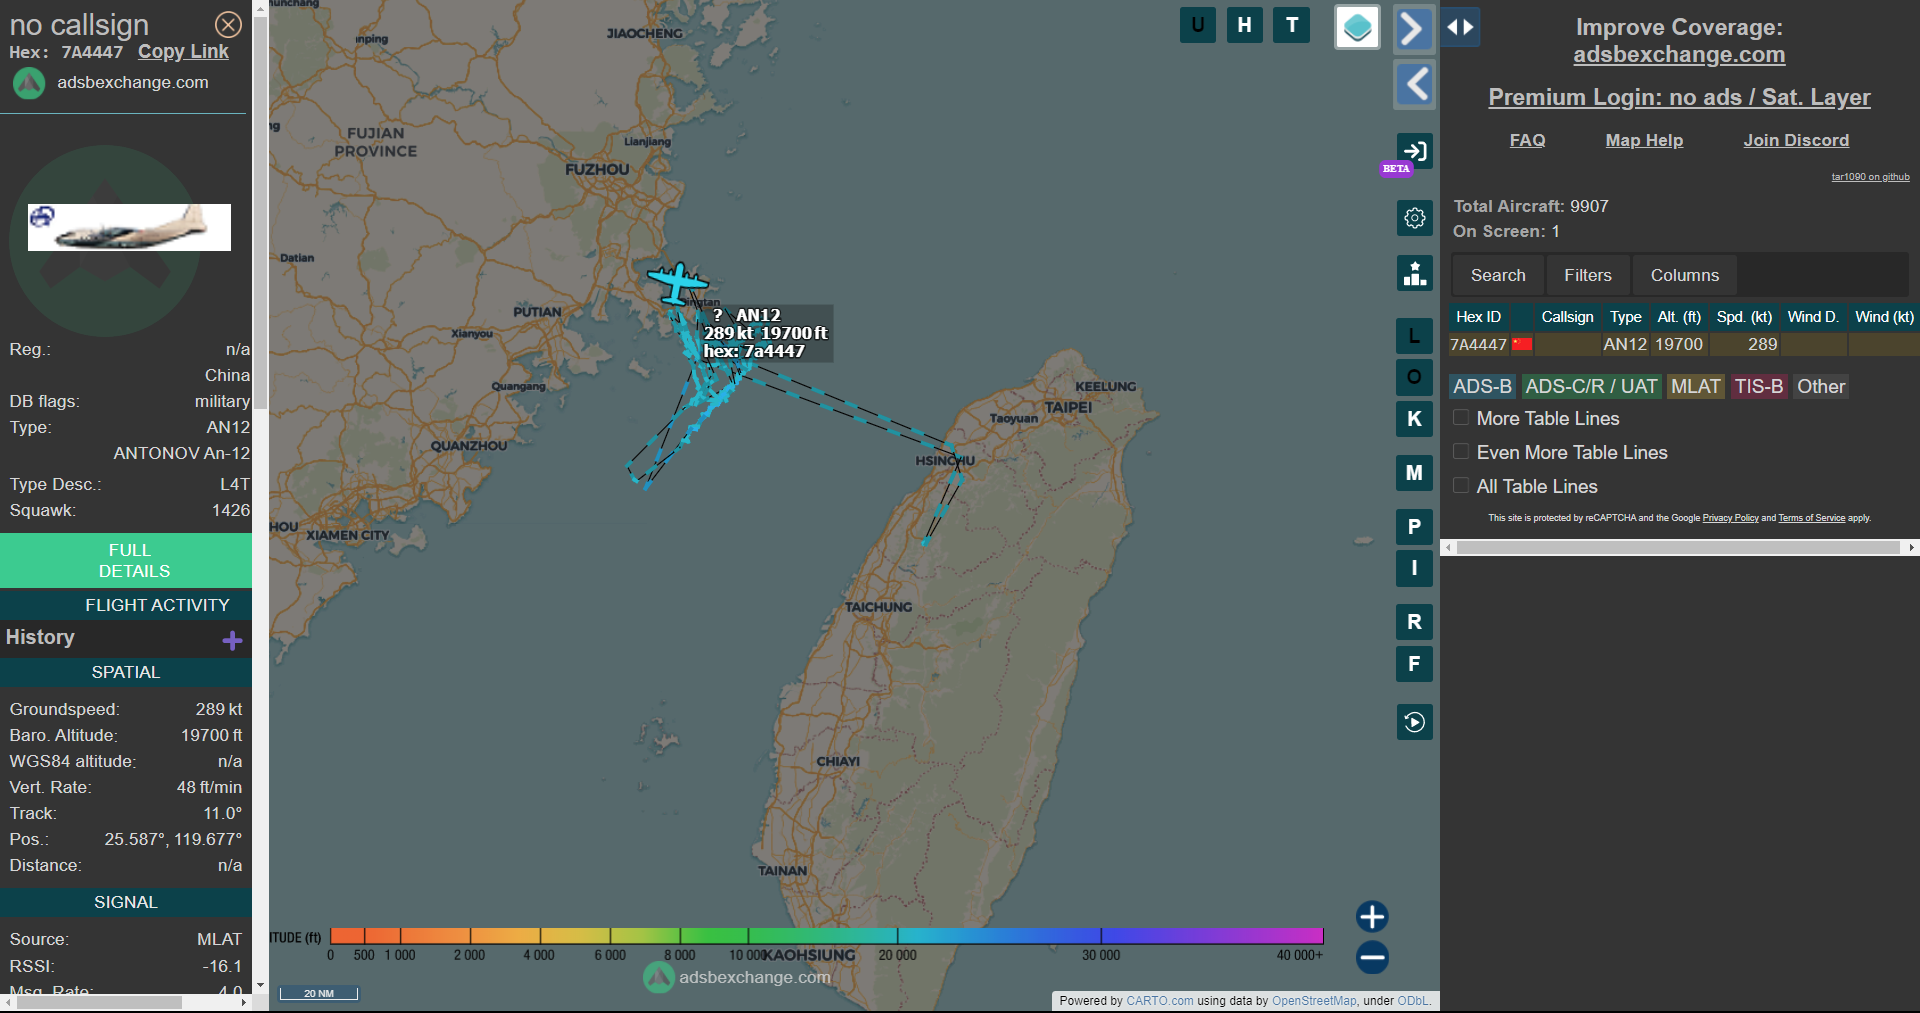Select the AN12 aircraft icon on map
This screenshot has height=1013, width=1920.
pyautogui.click(x=678, y=283)
